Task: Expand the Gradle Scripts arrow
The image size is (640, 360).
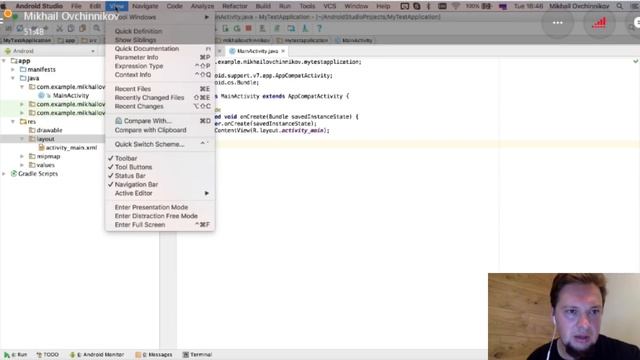Action: click(x=4, y=173)
